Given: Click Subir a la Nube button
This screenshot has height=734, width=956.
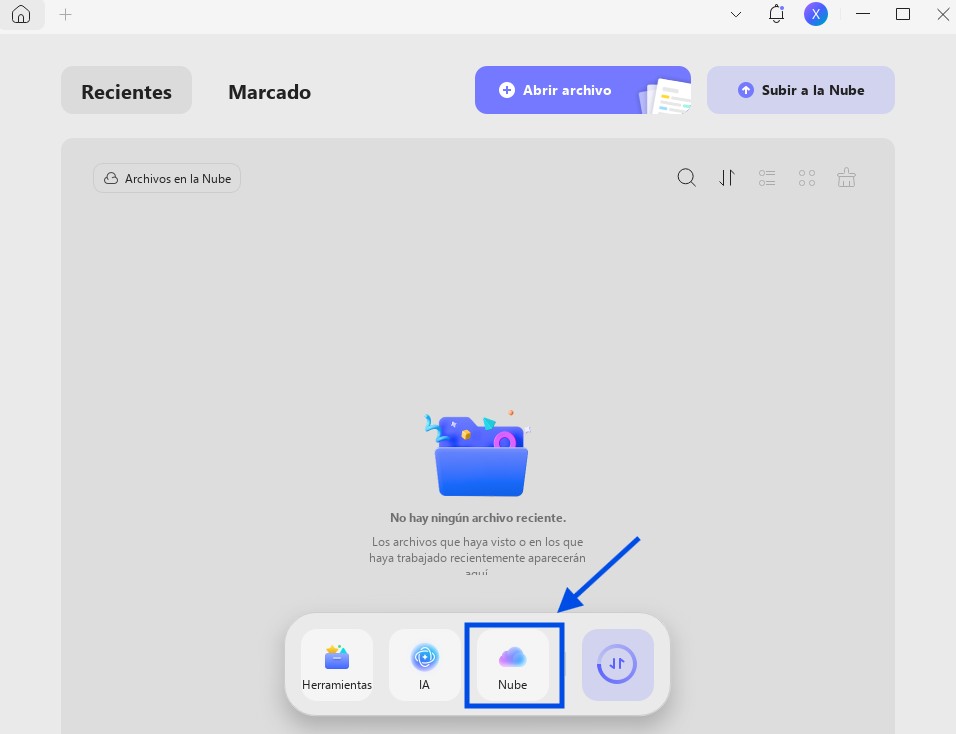Looking at the screenshot, I should click(801, 90).
